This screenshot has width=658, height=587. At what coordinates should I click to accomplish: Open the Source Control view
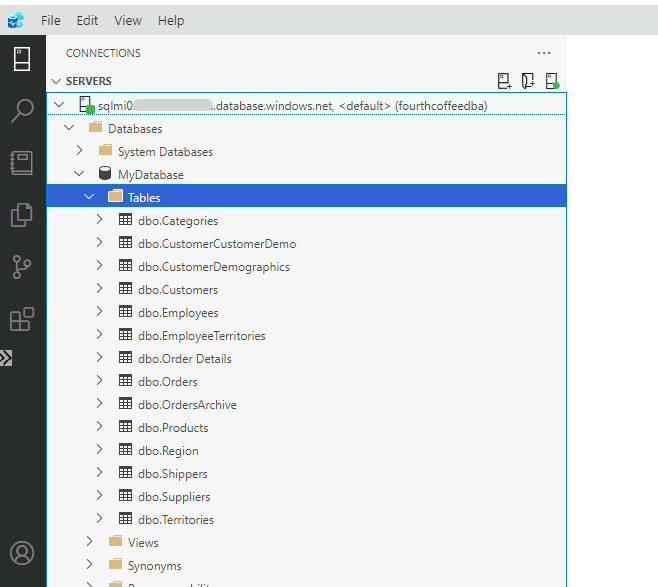tap(22, 267)
